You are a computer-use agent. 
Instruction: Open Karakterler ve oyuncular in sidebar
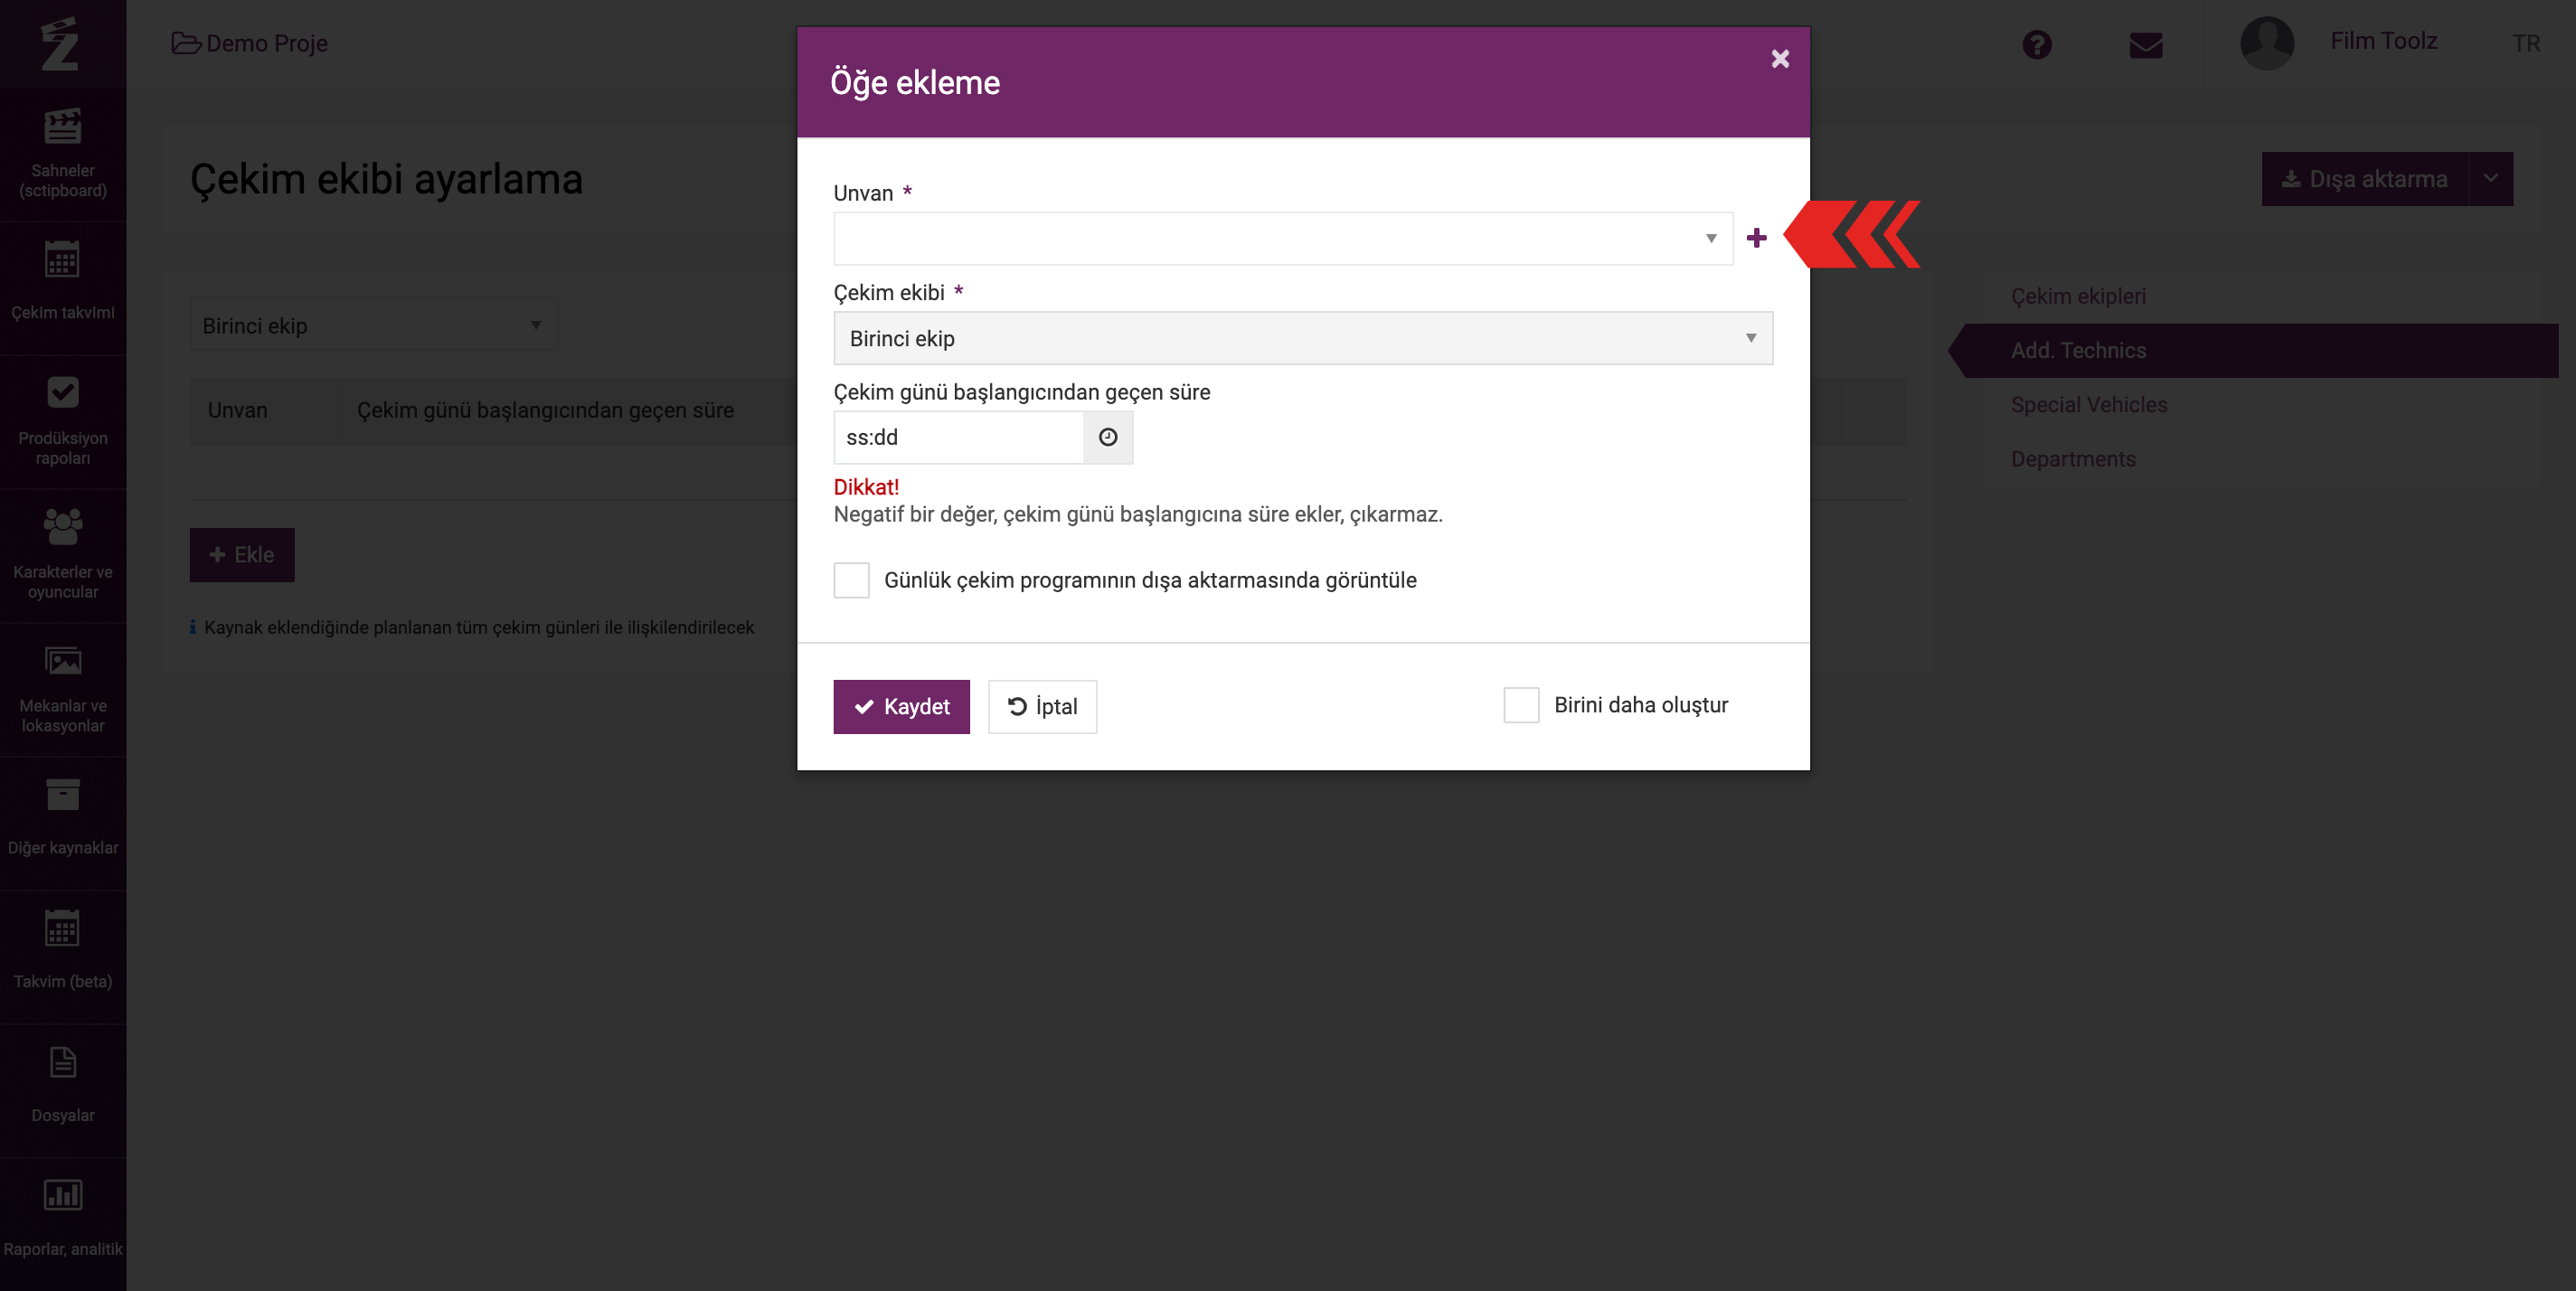pos(63,556)
